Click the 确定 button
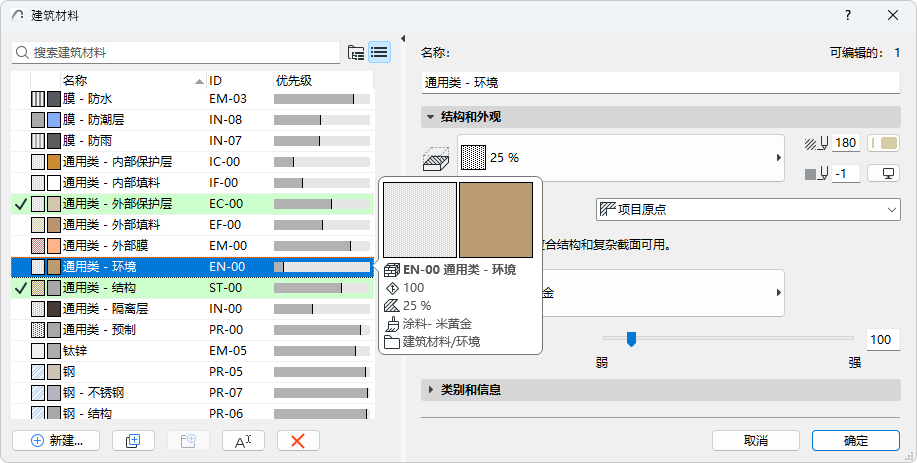The height and width of the screenshot is (463, 917). [856, 440]
